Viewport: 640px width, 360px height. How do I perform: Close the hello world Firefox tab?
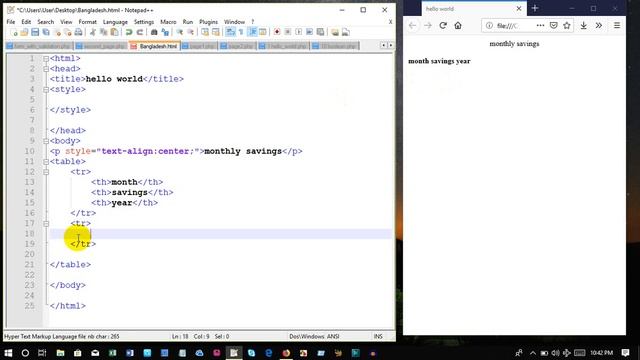click(x=519, y=8)
